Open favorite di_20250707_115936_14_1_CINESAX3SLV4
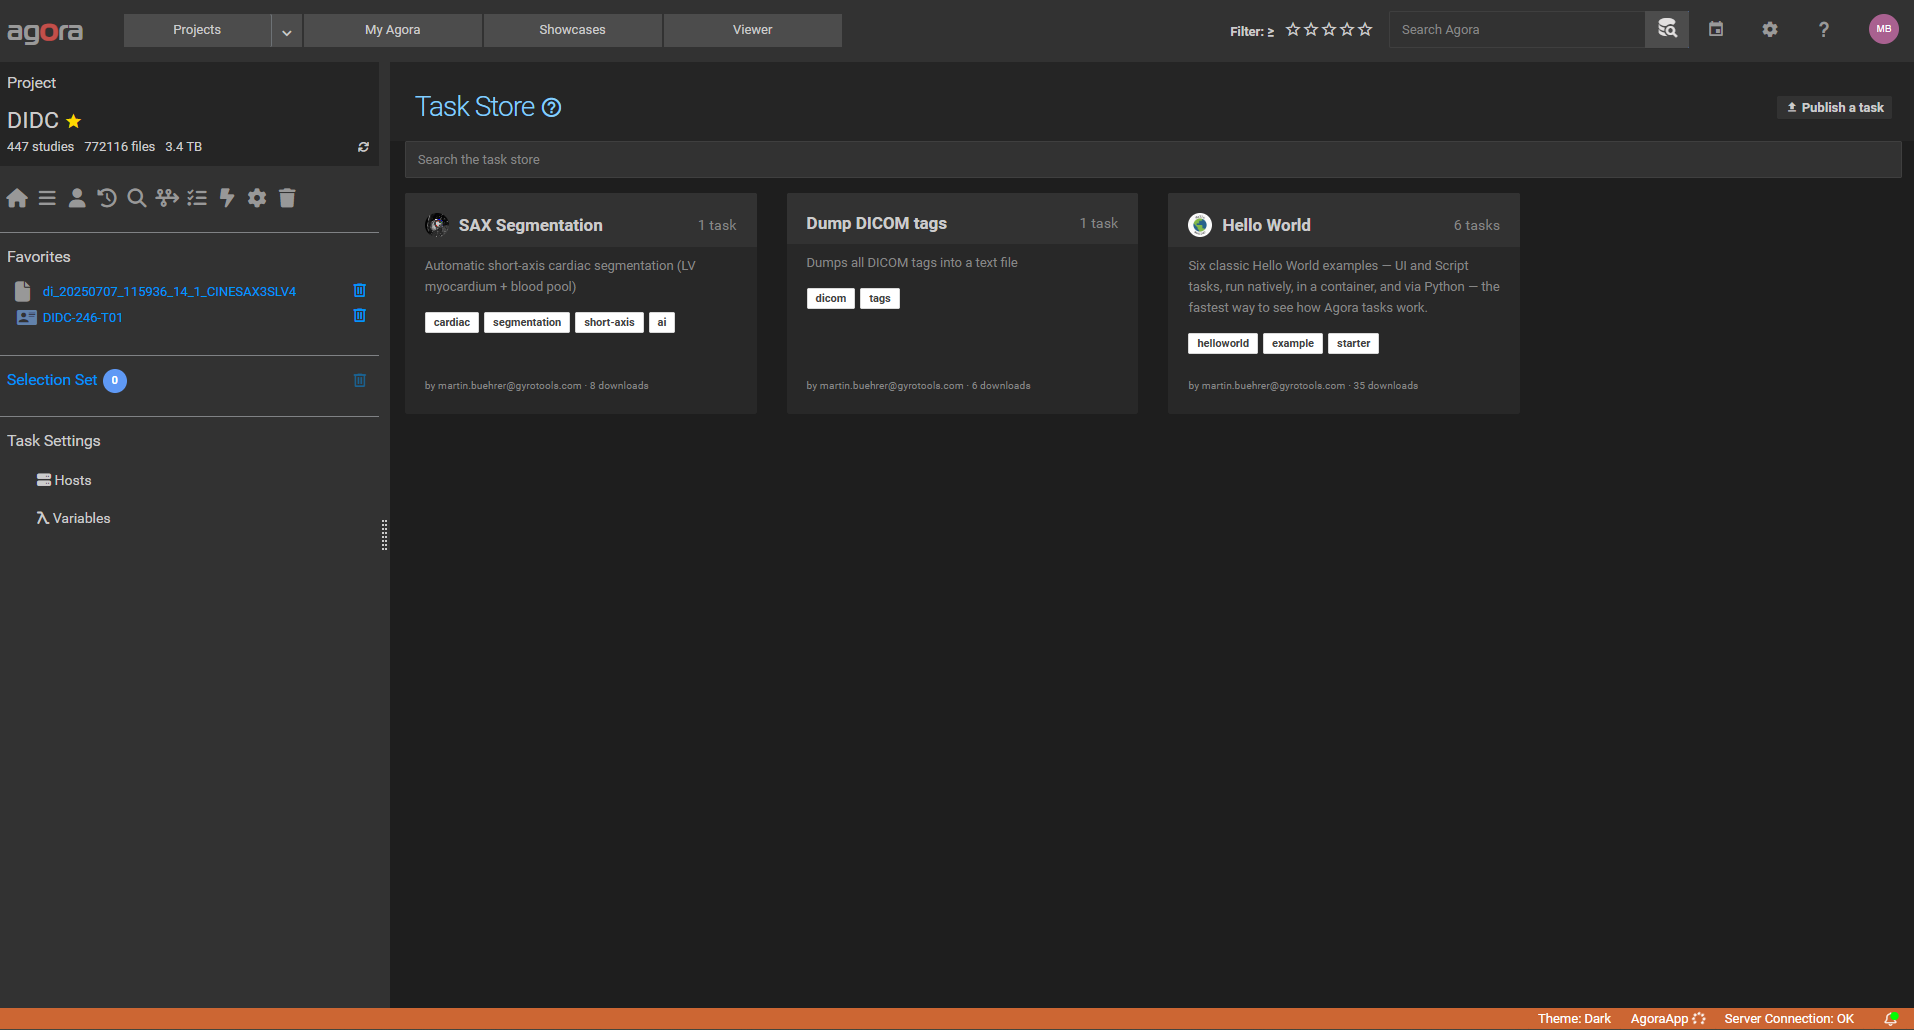Screen dimensions: 1914x1030 pos(169,291)
